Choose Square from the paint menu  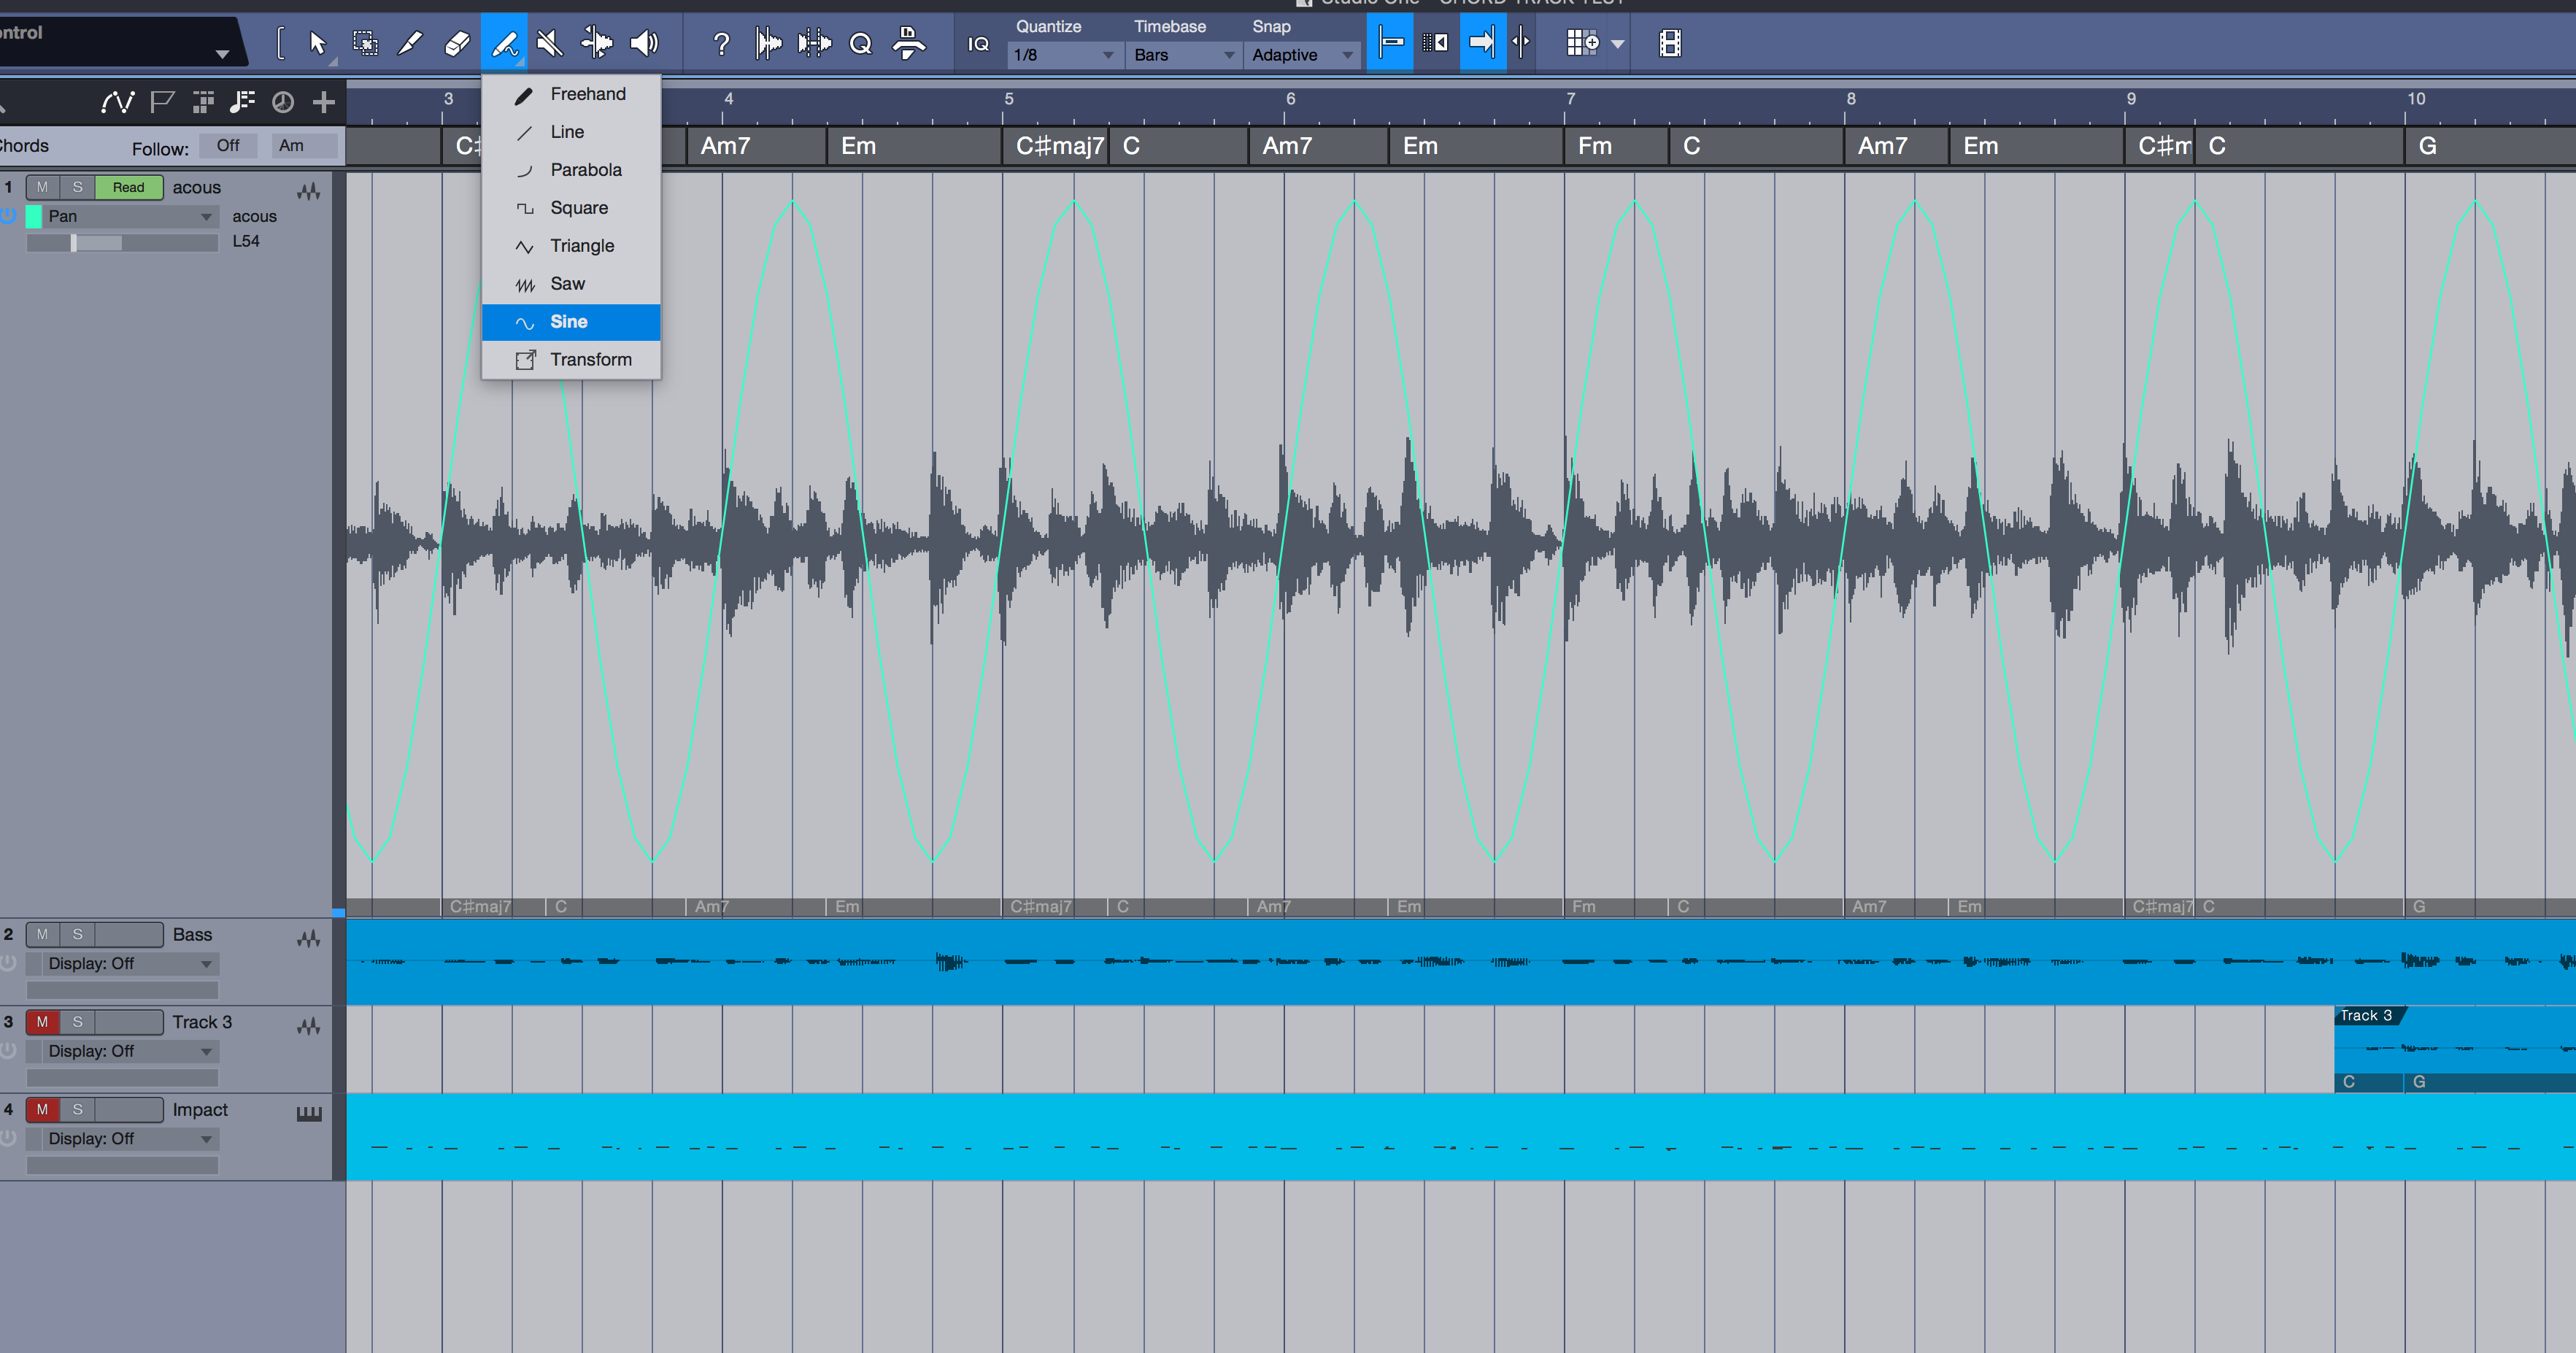pos(571,208)
